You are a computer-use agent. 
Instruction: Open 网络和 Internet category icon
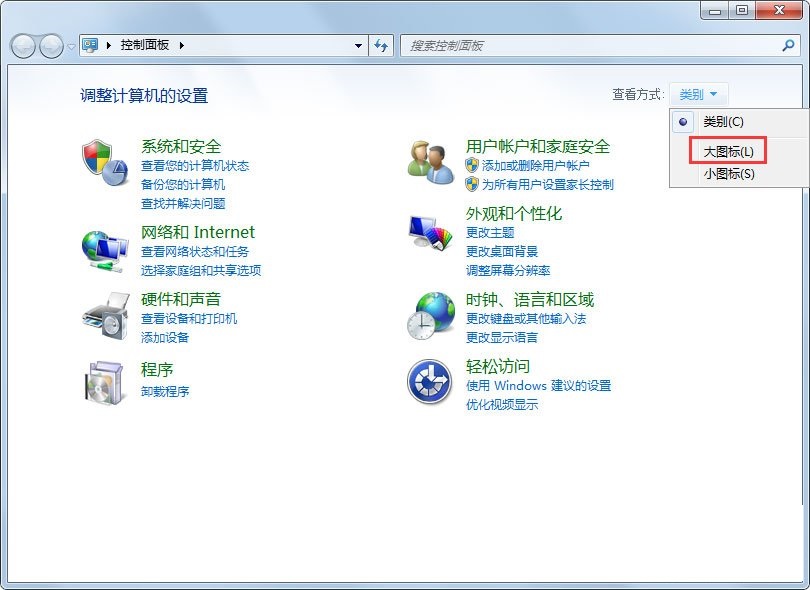(103, 247)
